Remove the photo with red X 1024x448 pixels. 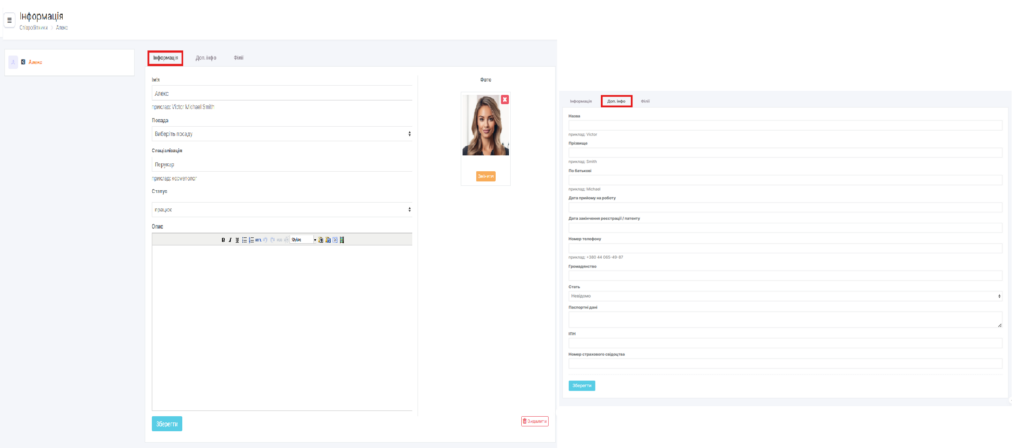click(505, 99)
